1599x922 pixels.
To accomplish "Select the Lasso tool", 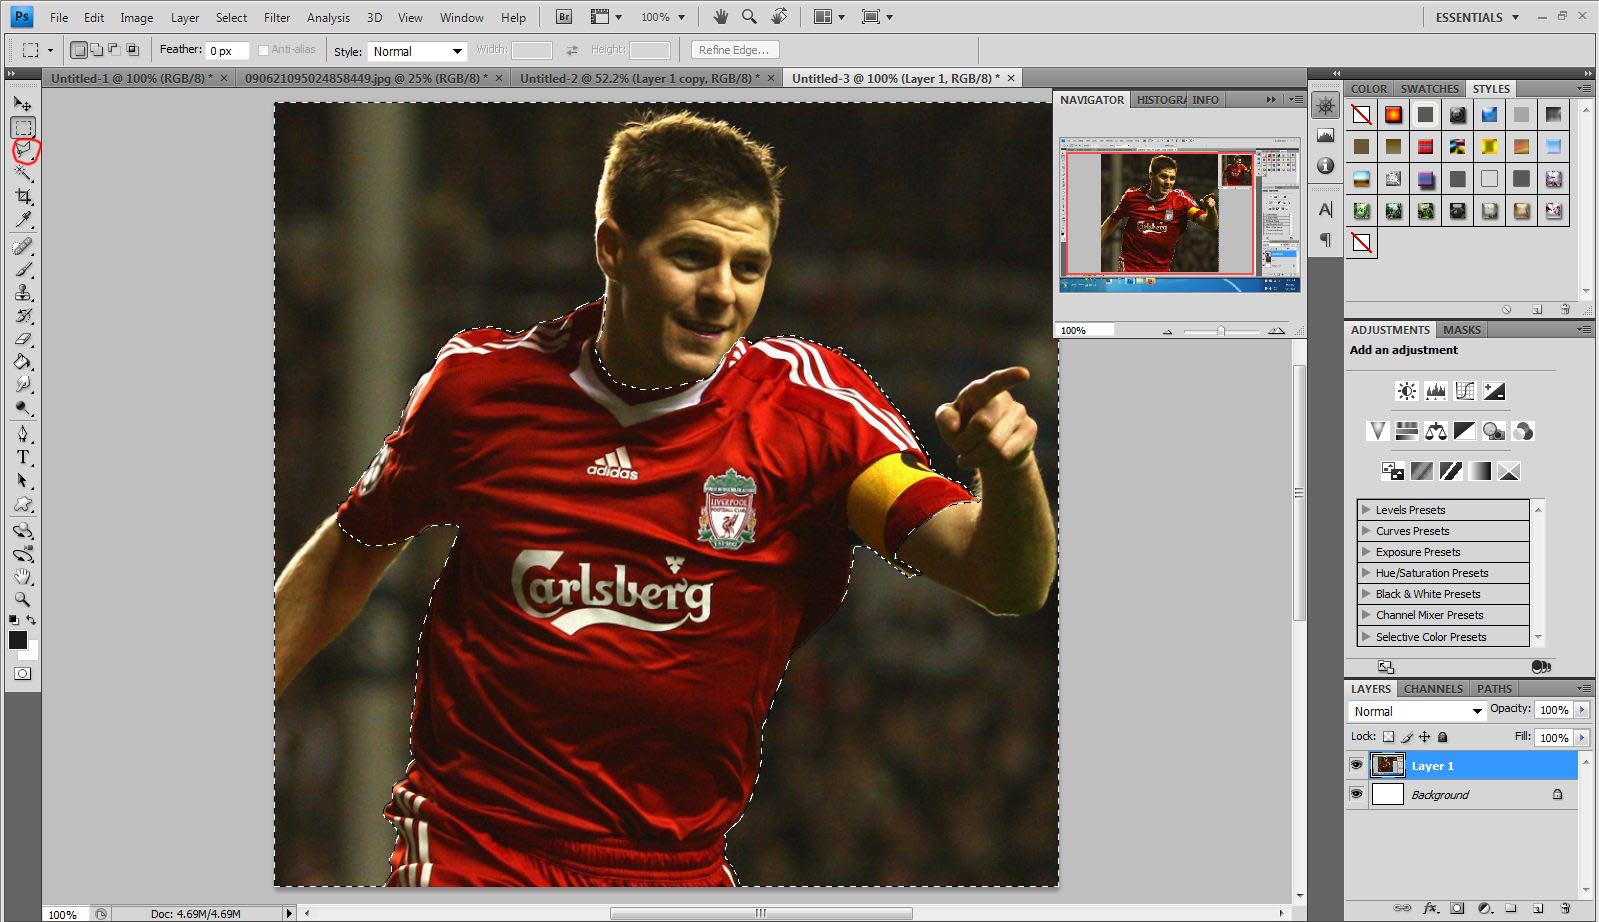I will coord(23,150).
